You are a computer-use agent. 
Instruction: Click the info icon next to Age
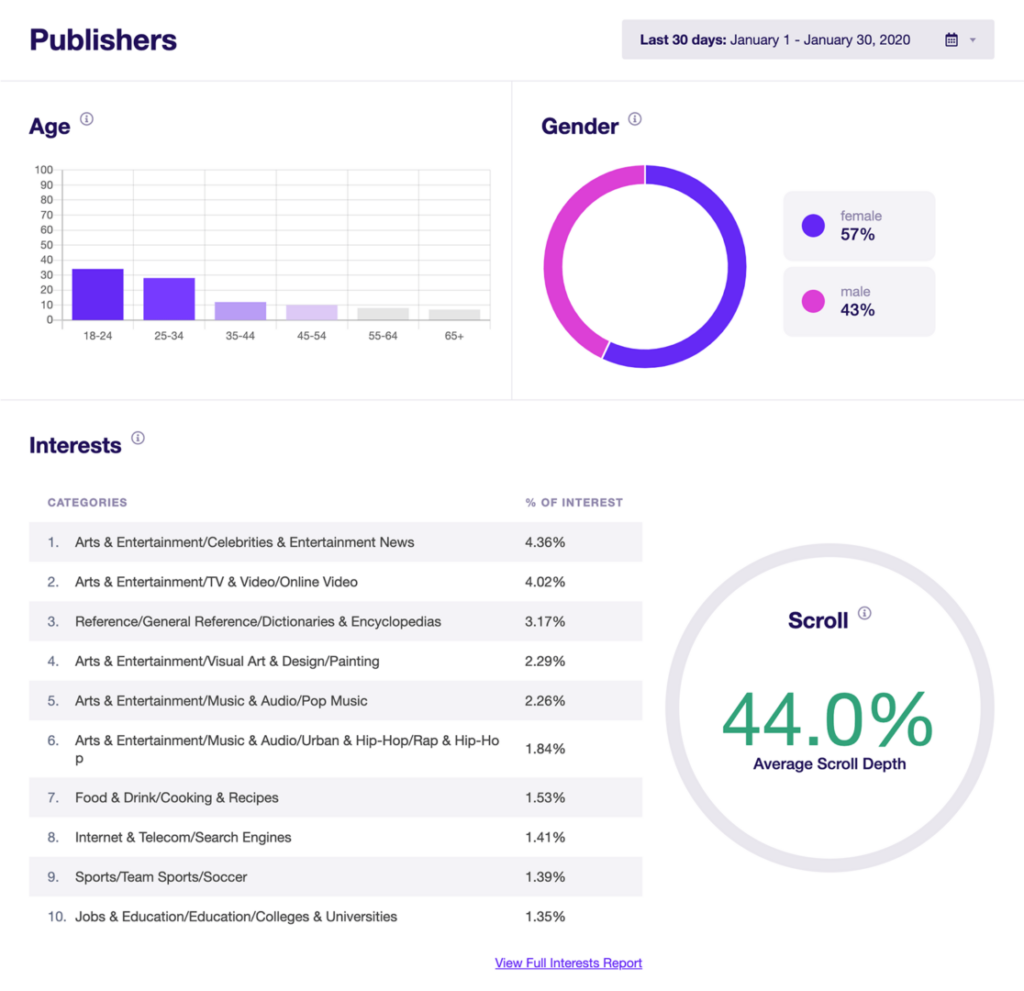click(x=87, y=118)
